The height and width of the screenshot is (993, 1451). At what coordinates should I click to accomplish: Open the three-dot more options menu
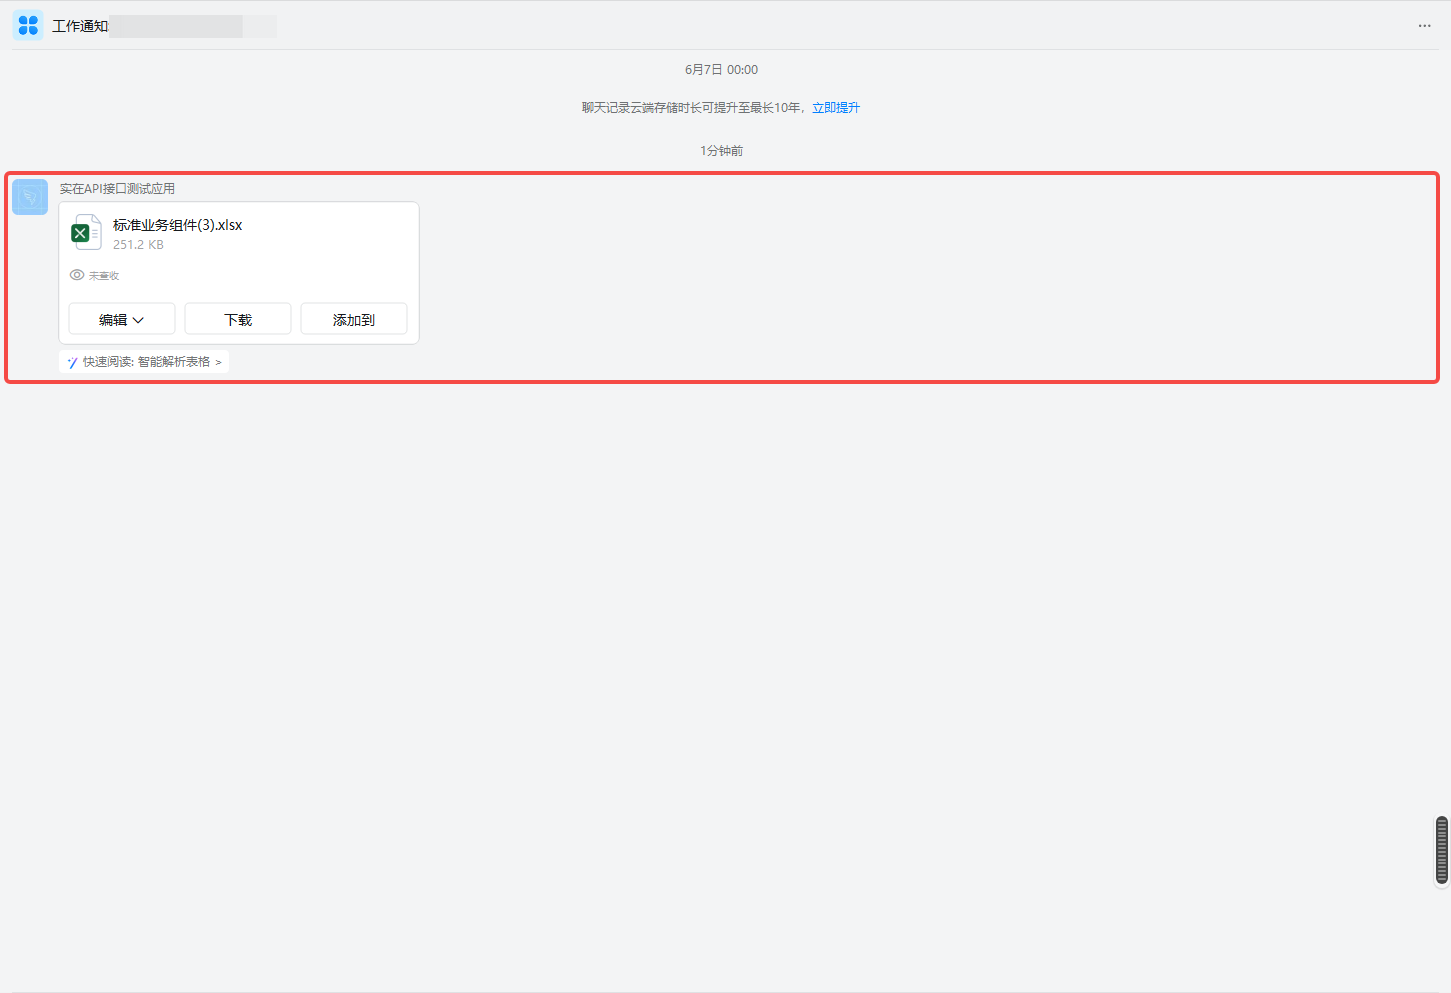(x=1424, y=26)
